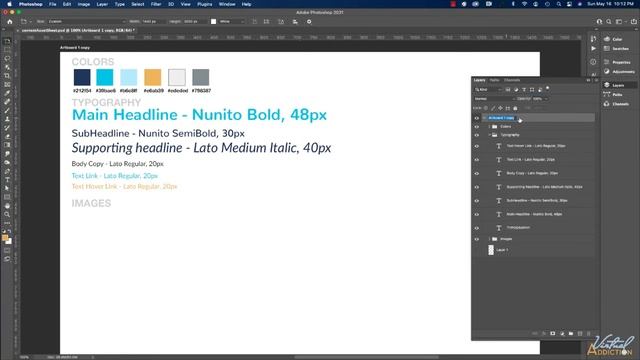Select the Eraser tool

[x=7, y=136]
